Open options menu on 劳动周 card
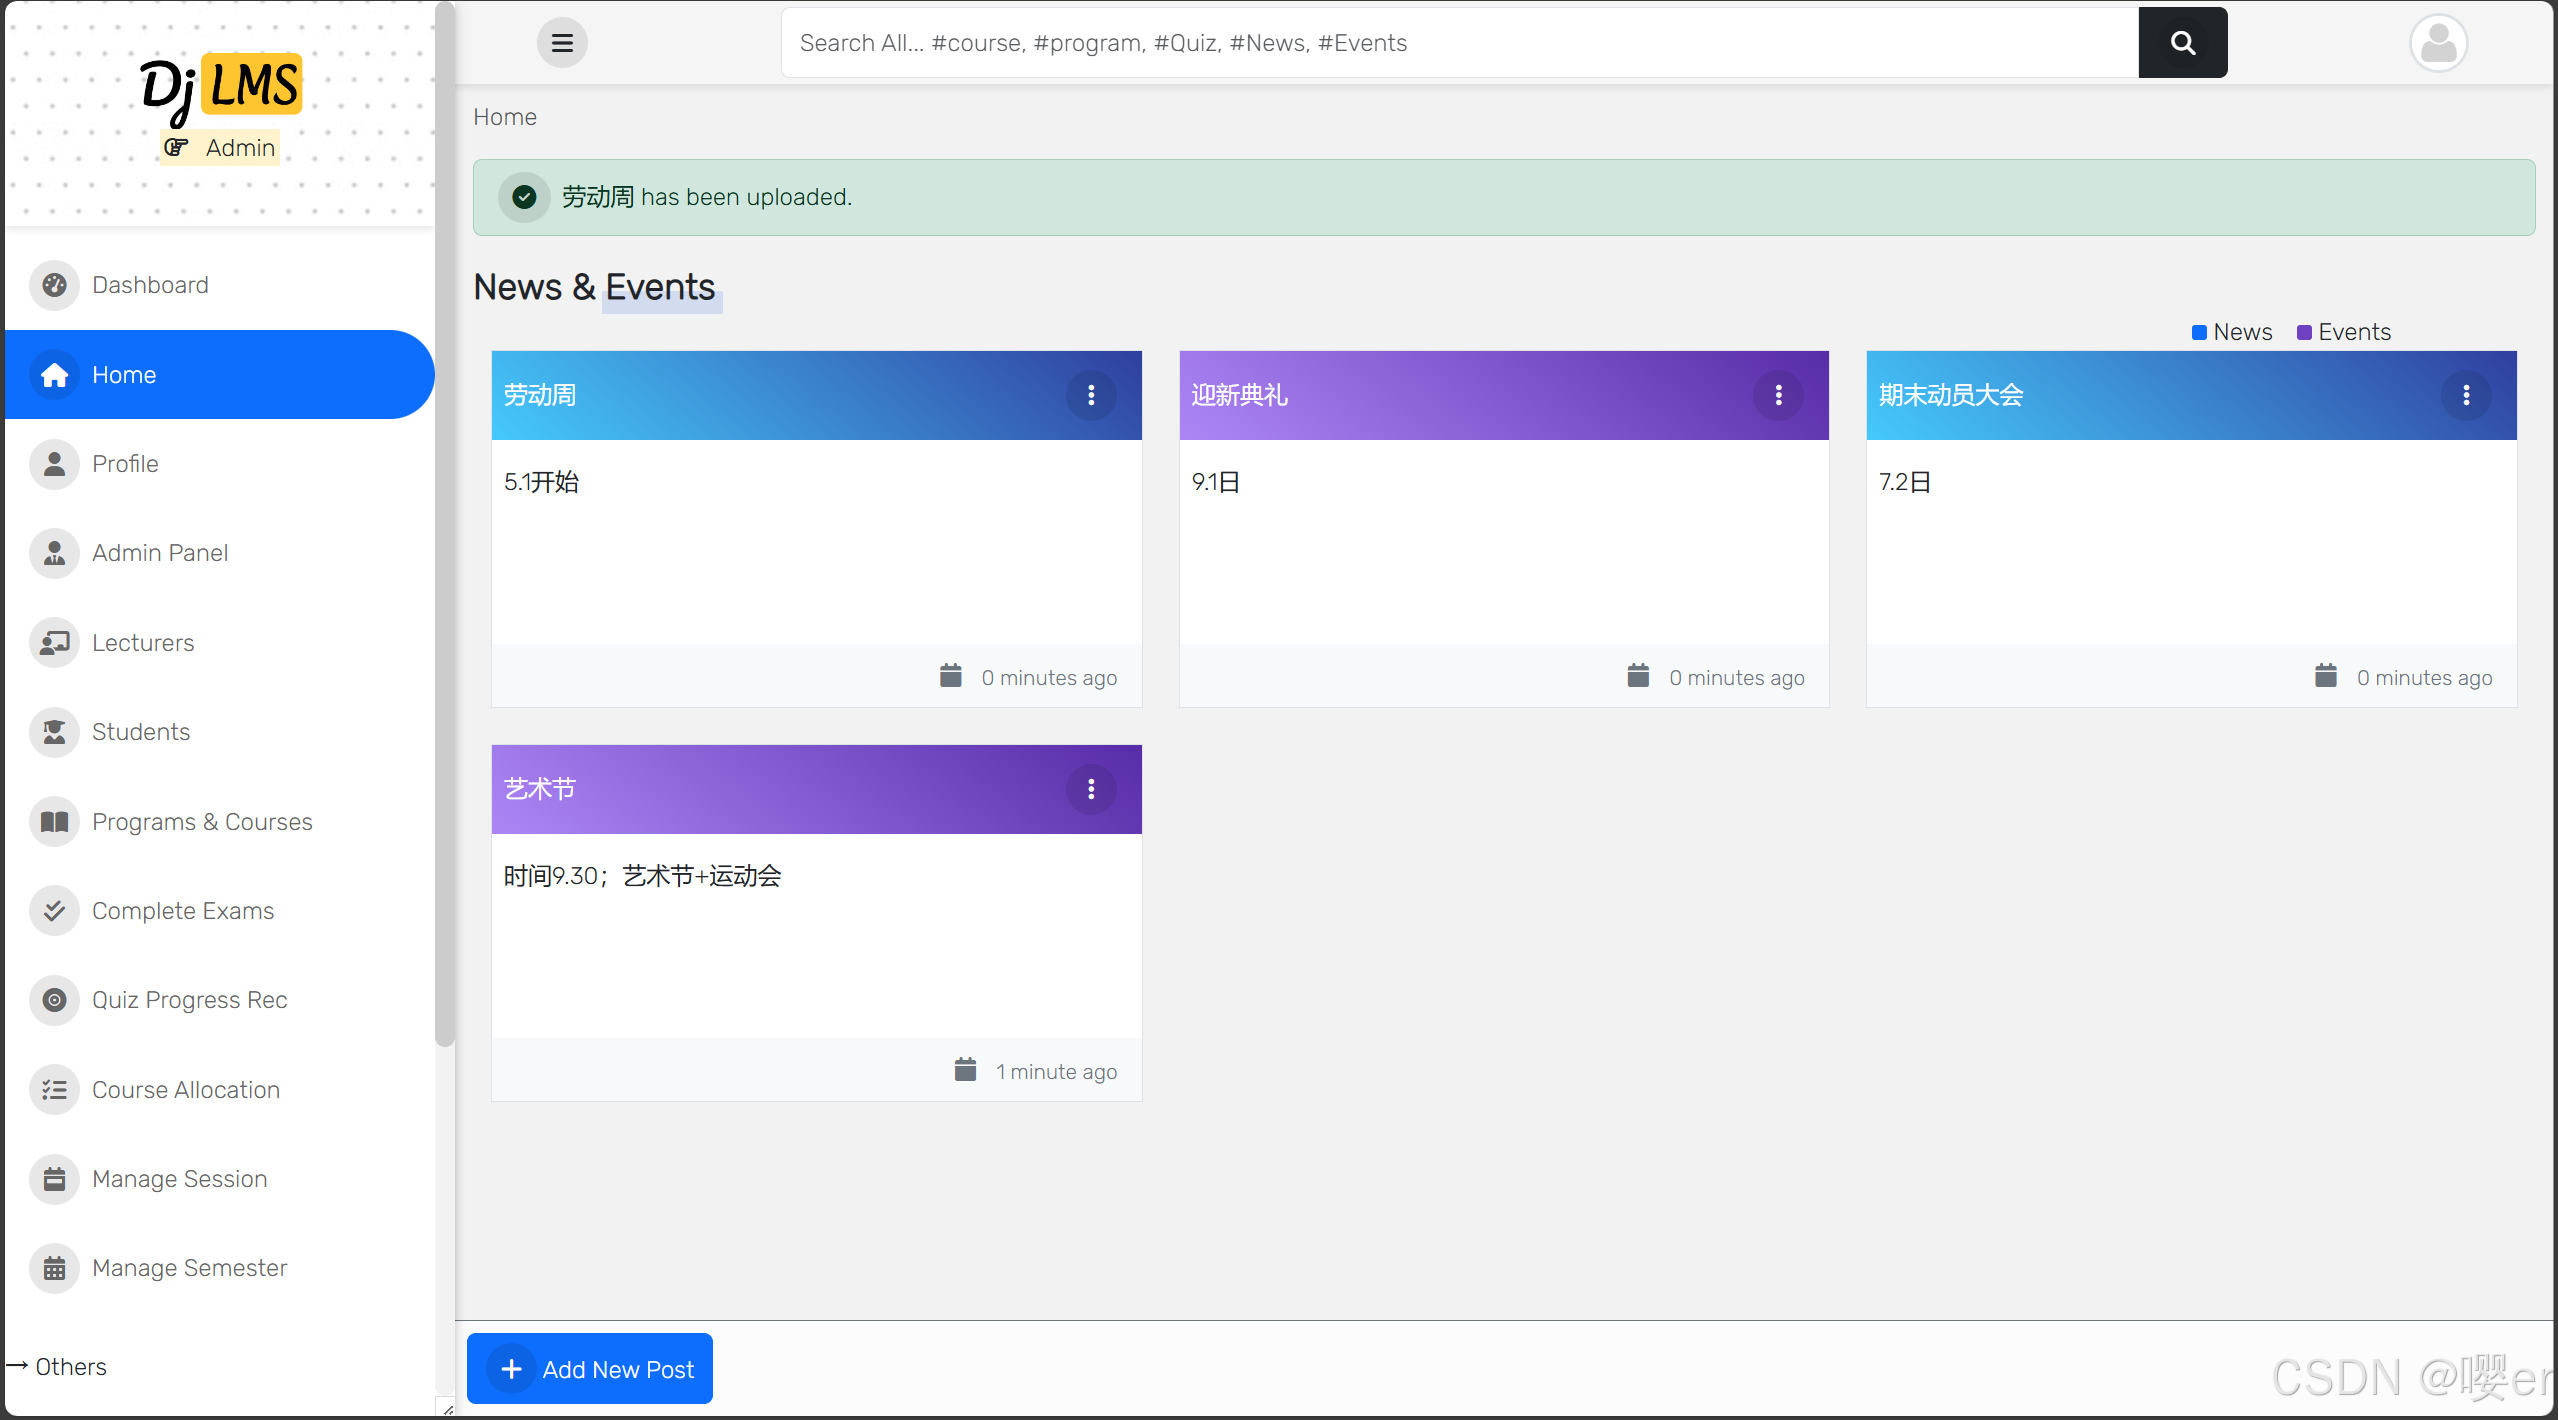 pos(1091,395)
